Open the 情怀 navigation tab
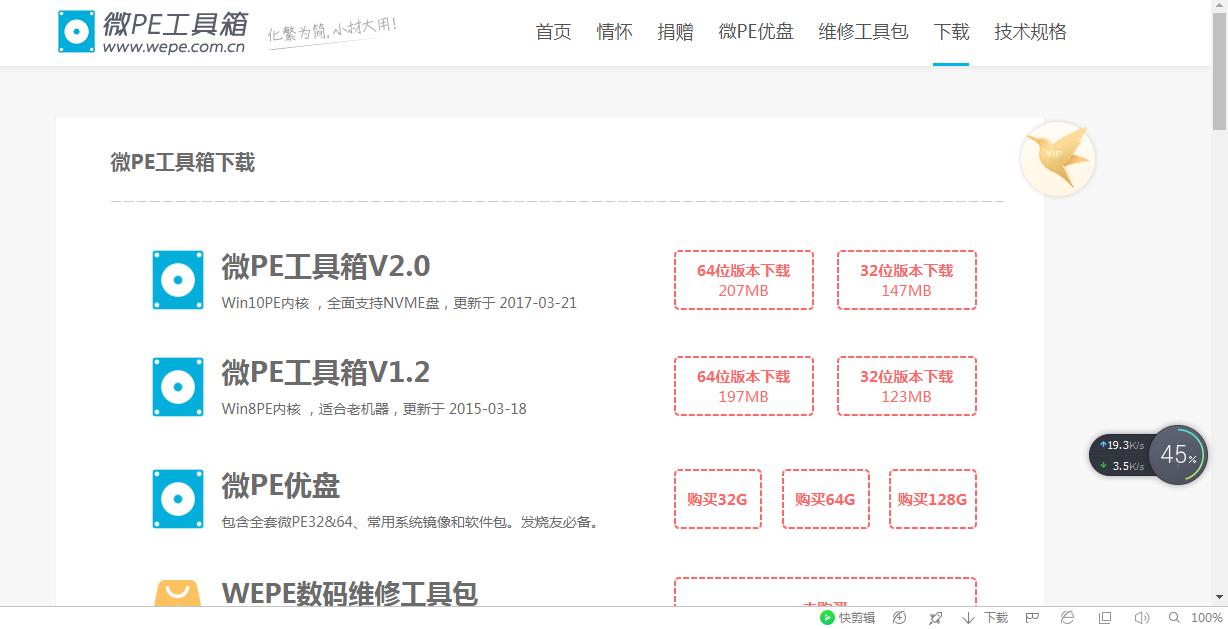 pos(614,32)
